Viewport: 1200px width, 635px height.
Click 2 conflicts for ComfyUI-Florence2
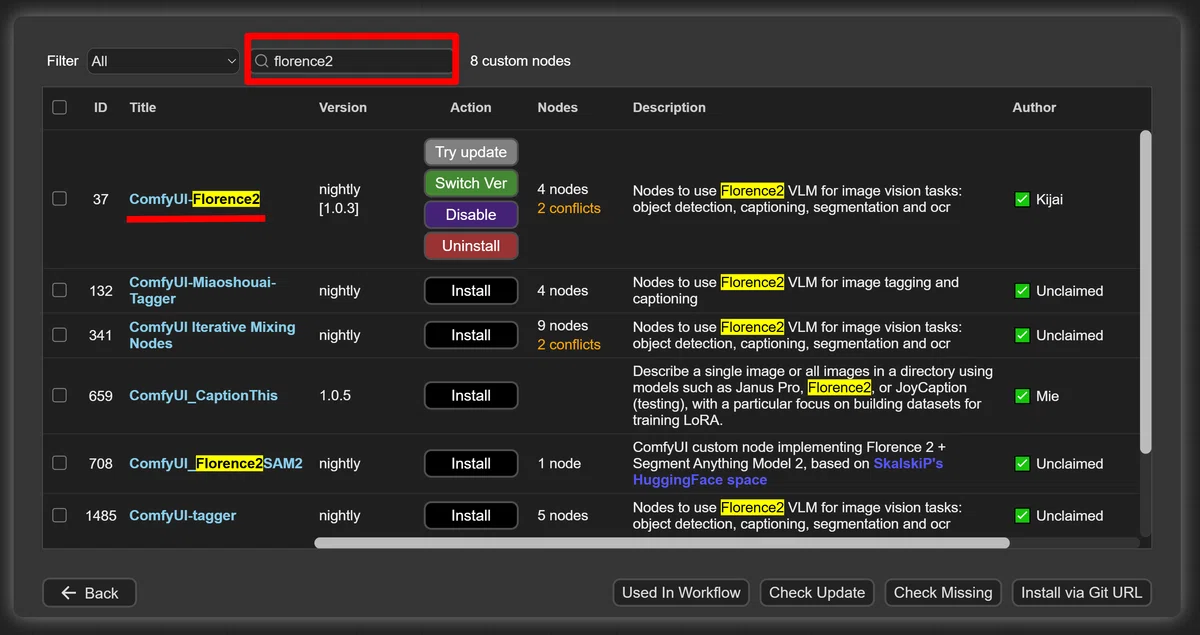[569, 208]
